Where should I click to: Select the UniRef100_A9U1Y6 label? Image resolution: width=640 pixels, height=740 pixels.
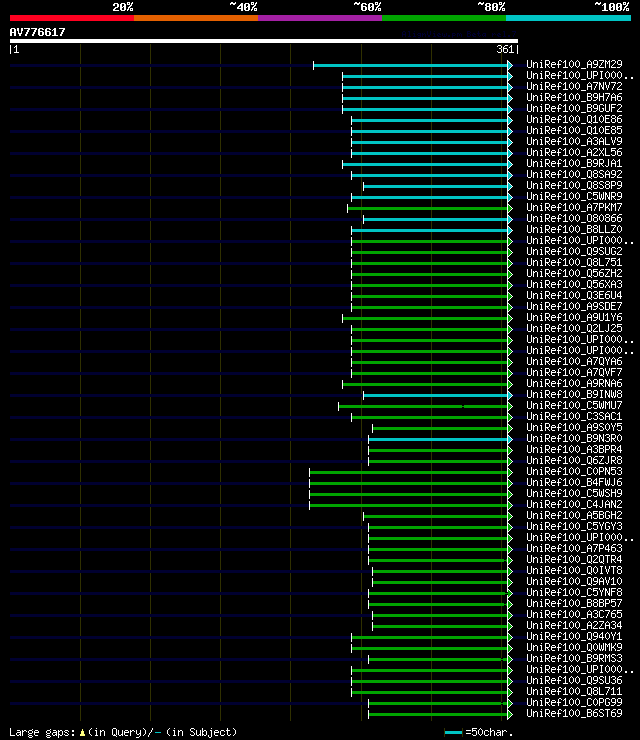coord(574,318)
